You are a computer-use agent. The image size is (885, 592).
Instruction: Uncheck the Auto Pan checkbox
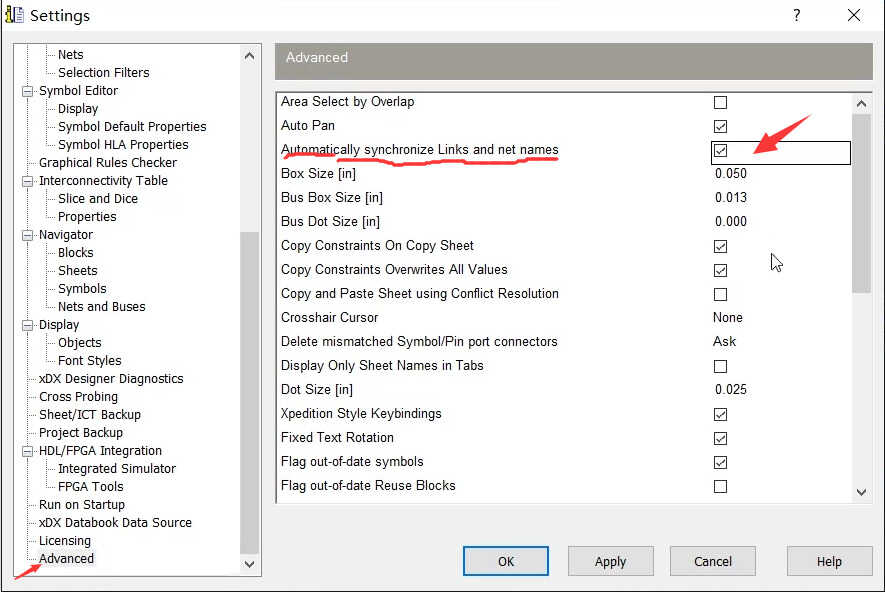720,126
